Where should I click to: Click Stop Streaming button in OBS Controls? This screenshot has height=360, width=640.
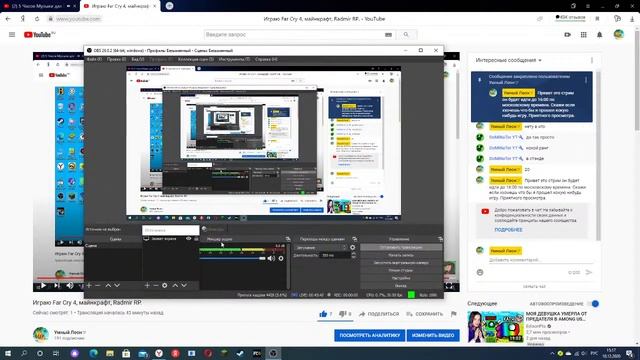(401, 247)
